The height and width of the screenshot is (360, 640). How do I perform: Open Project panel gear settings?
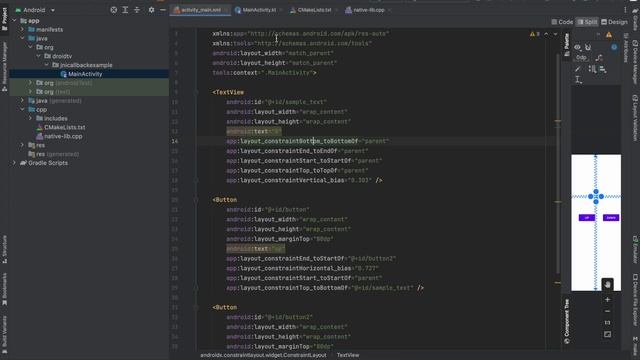[x=151, y=10]
